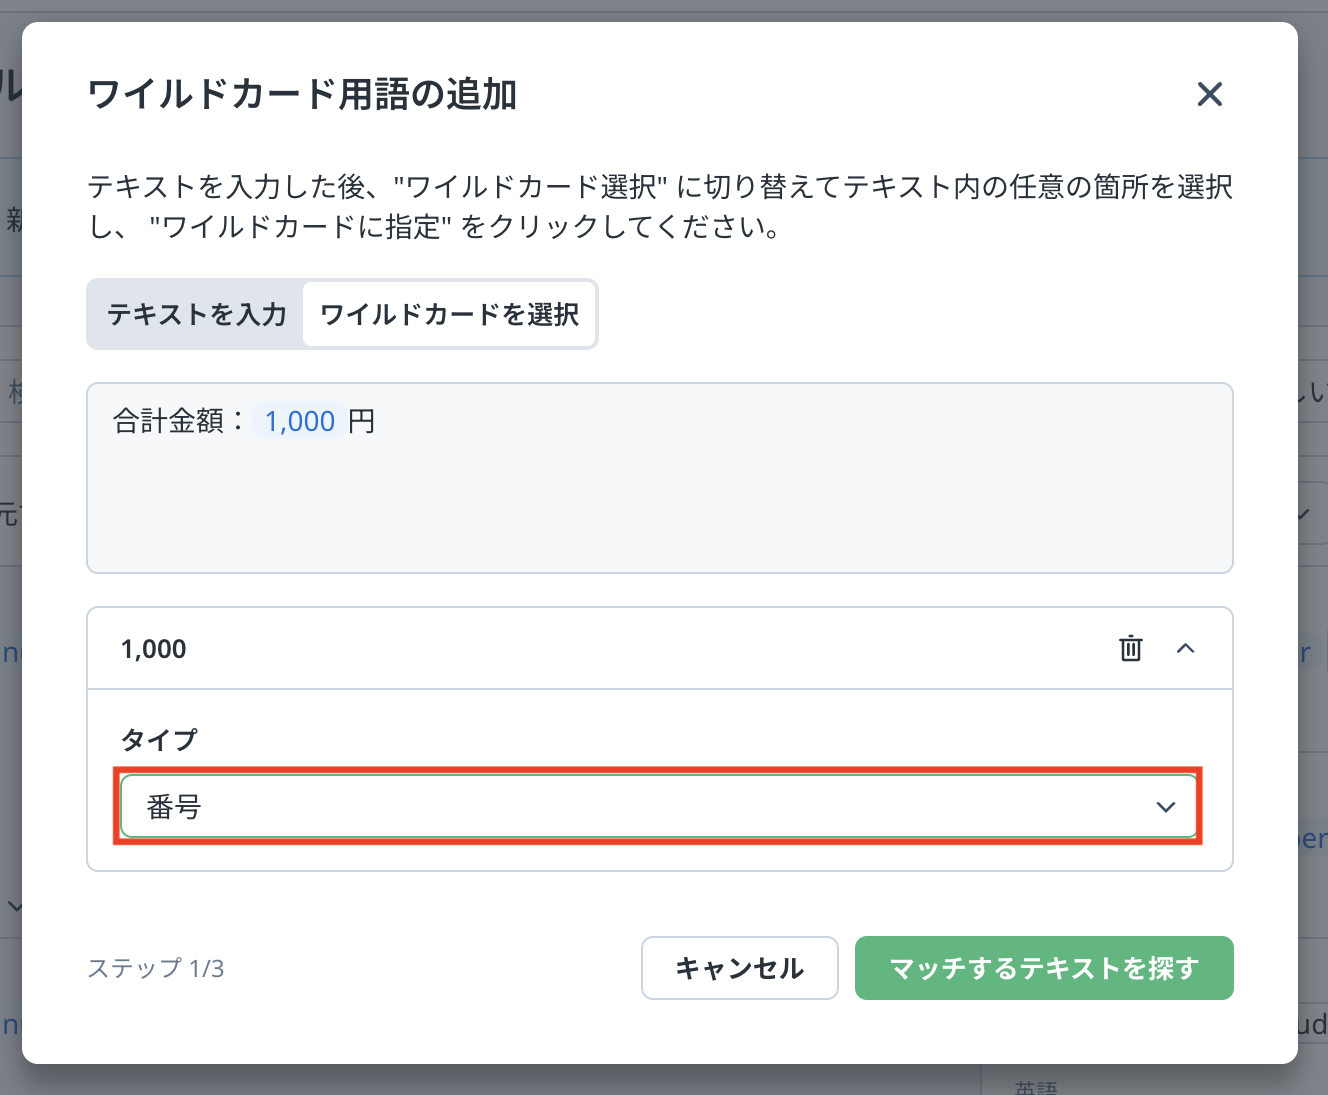Click the instruction paragraph under the title
The image size is (1328, 1095).
(660, 207)
